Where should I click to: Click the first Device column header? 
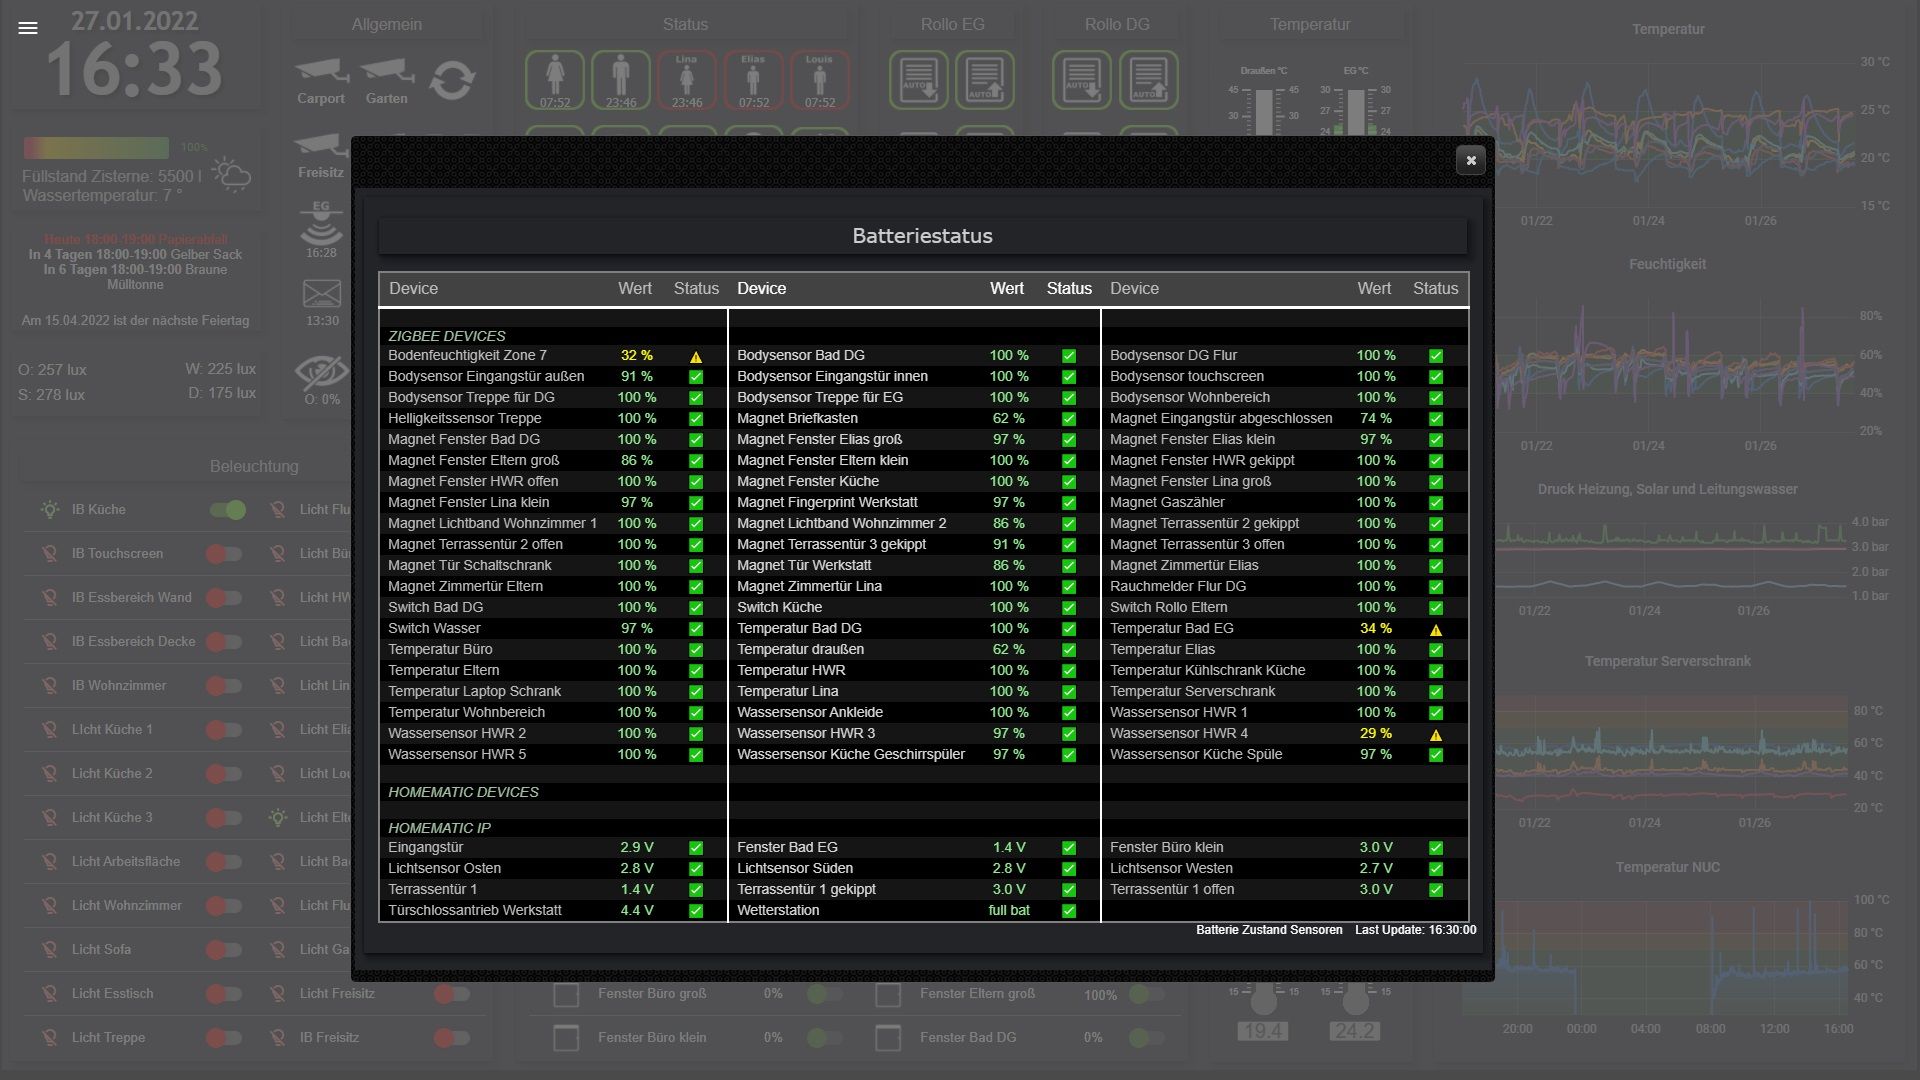(413, 289)
